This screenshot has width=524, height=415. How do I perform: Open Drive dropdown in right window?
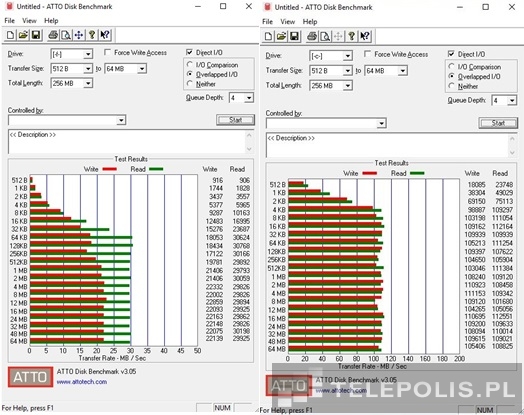click(x=348, y=56)
